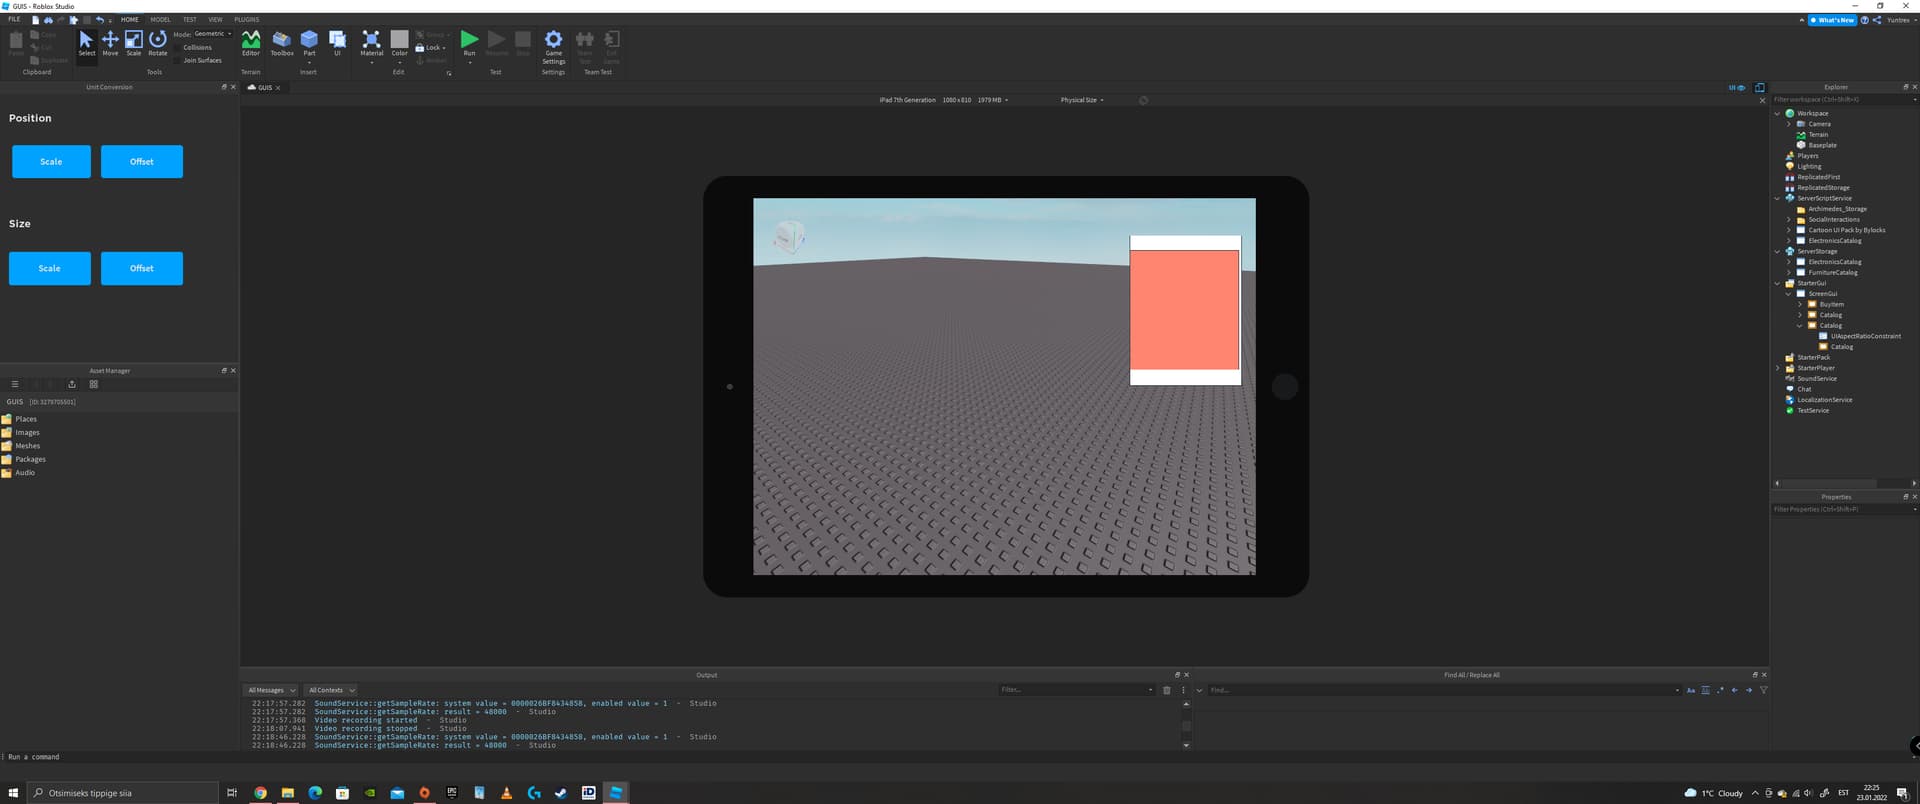Open the Mode Geometric dropdown
Screen dimensions: 1920x804
(212, 34)
